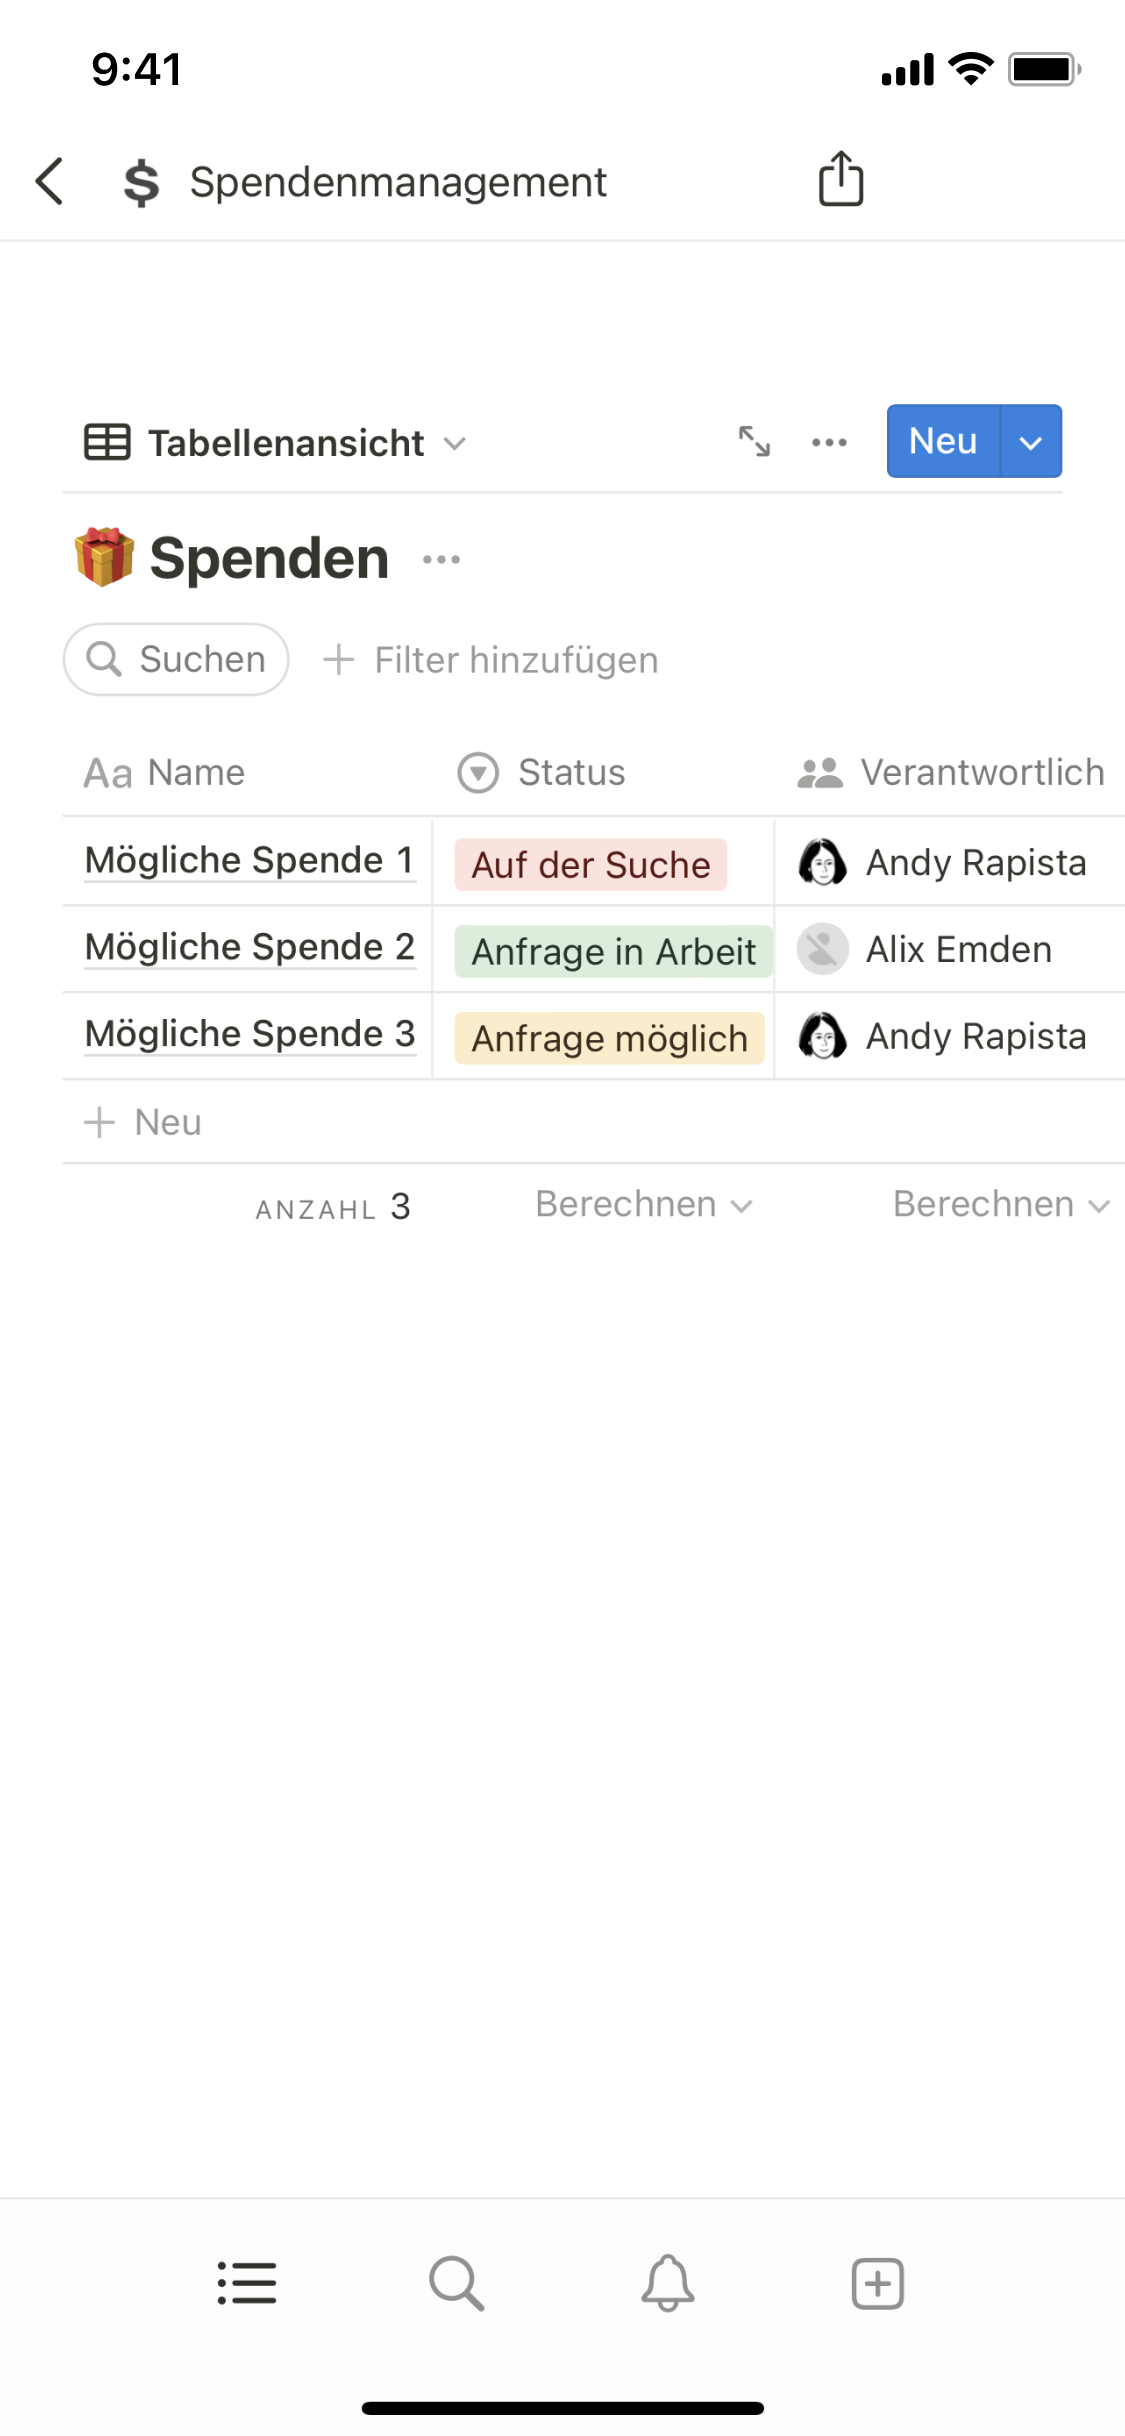
Task: Expand Berechnen under the Status column
Action: click(643, 1205)
